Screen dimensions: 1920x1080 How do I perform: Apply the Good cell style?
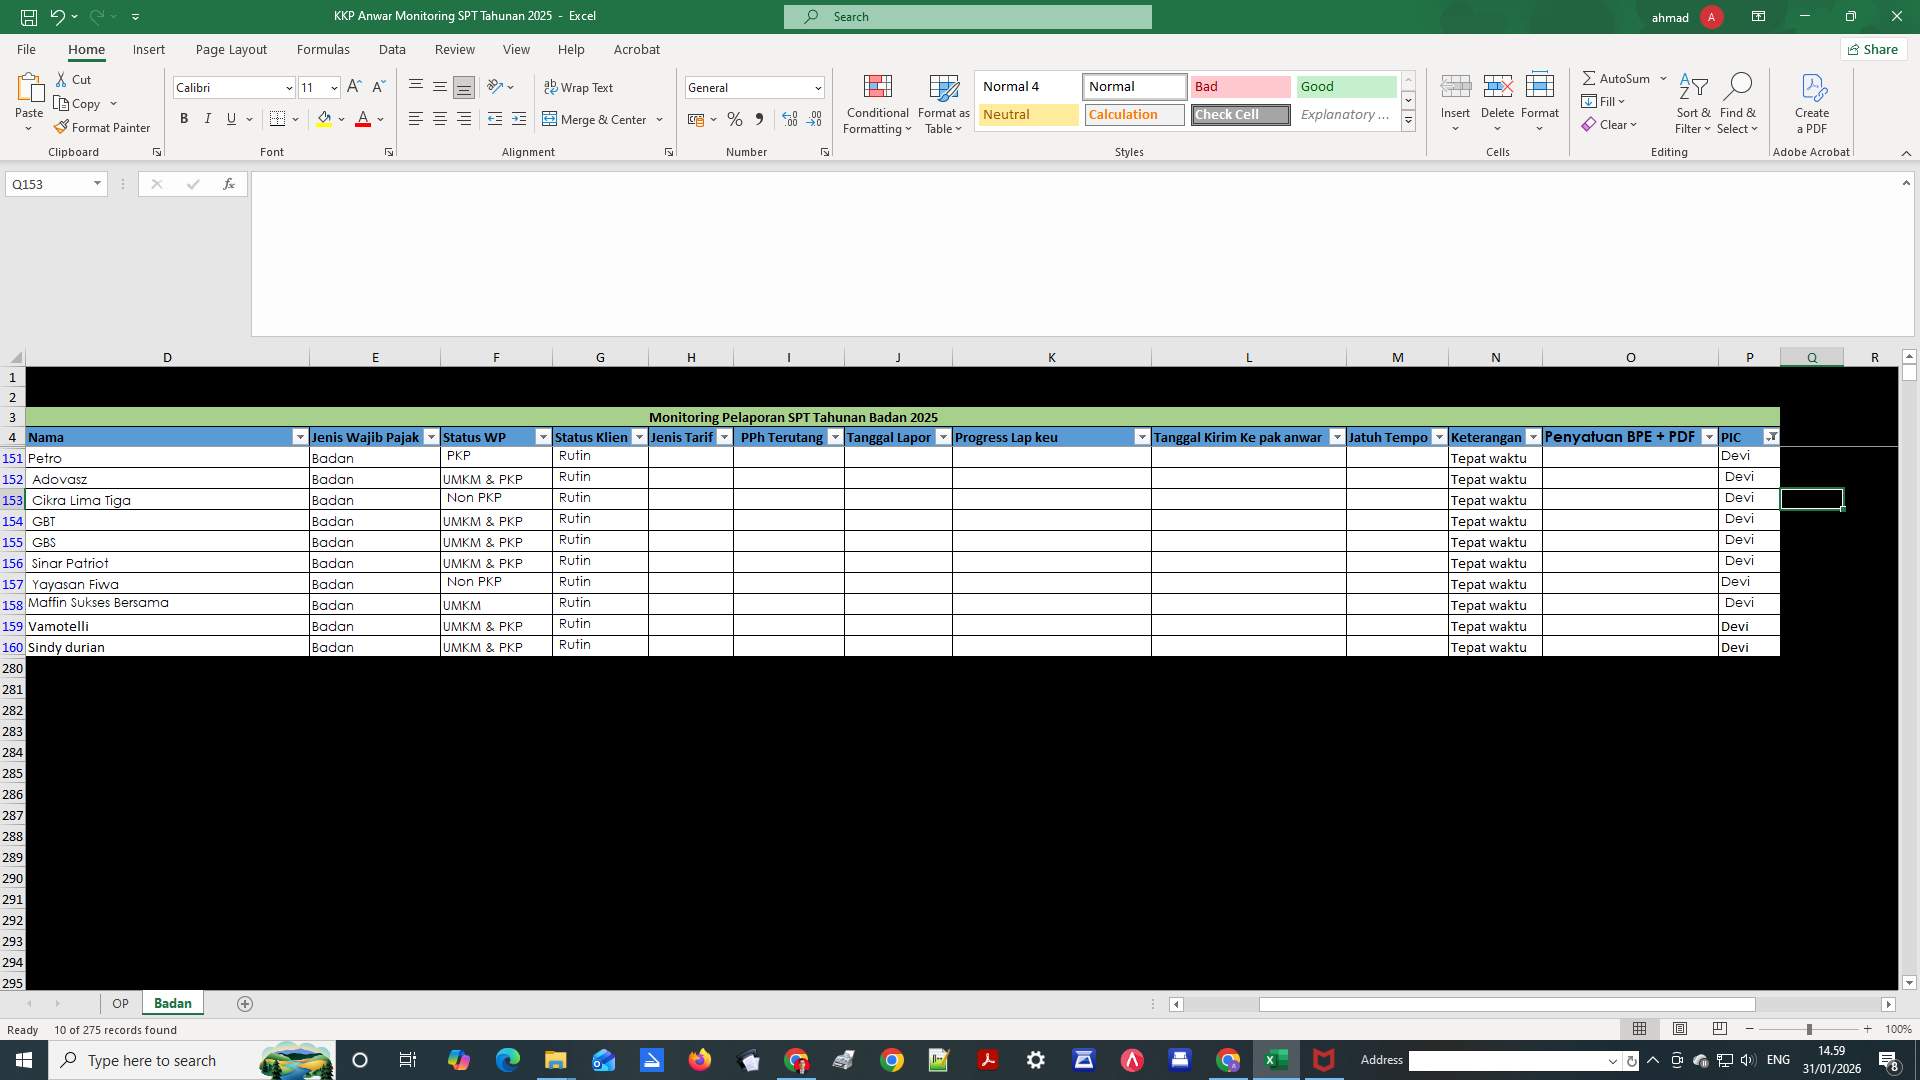click(1345, 87)
